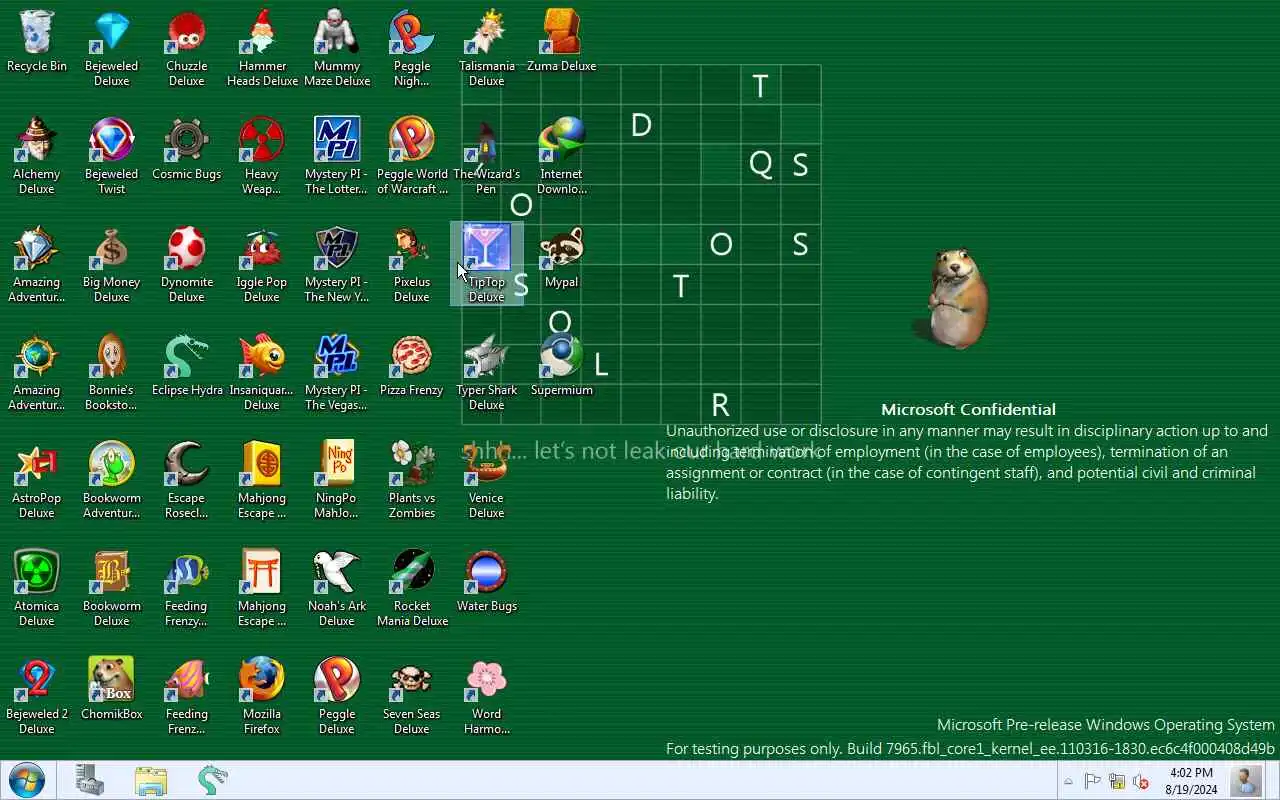Viewport: 1280px width, 800px height.
Task: Open the Mummy Maze Deluxe shortcut
Action: point(337,48)
